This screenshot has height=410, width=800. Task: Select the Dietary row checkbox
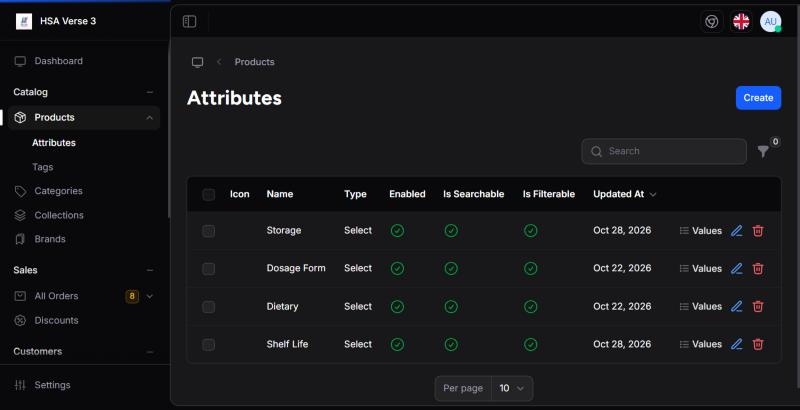point(208,306)
